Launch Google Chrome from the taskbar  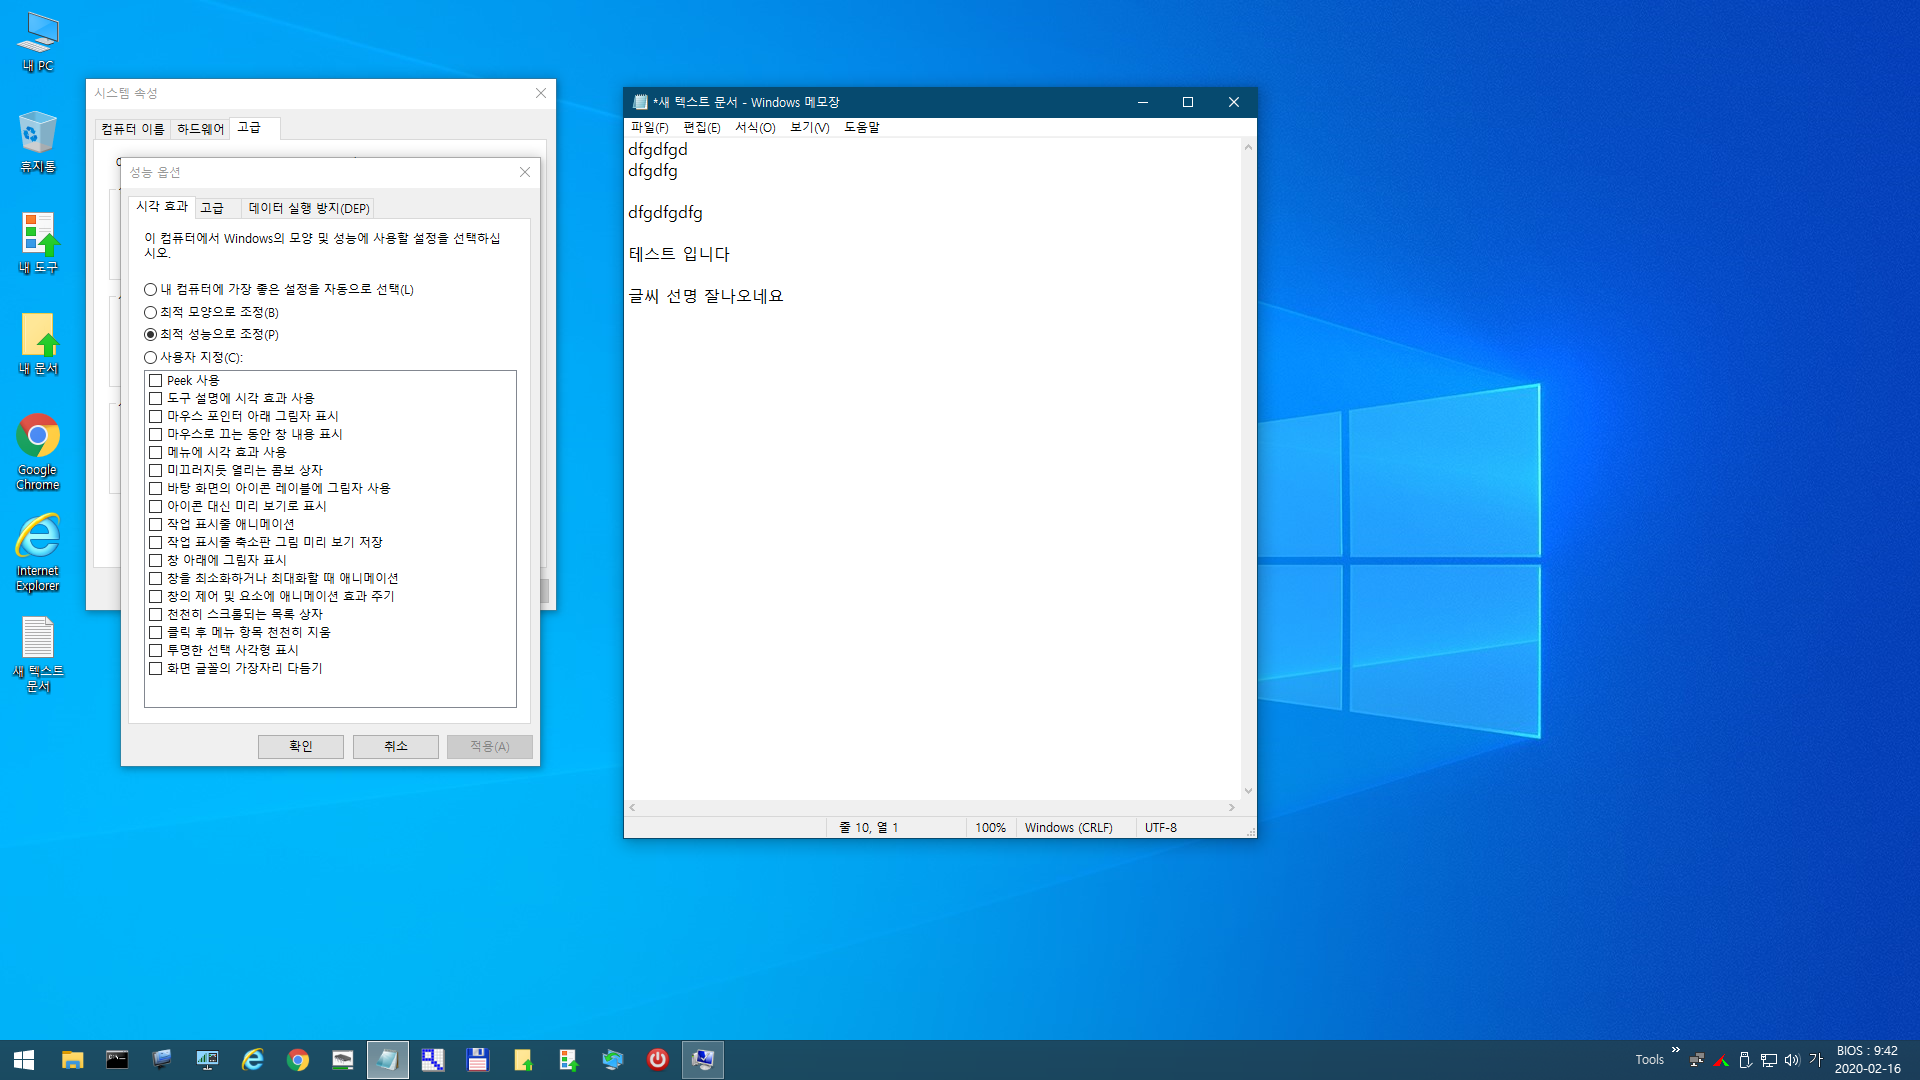pyautogui.click(x=298, y=1059)
